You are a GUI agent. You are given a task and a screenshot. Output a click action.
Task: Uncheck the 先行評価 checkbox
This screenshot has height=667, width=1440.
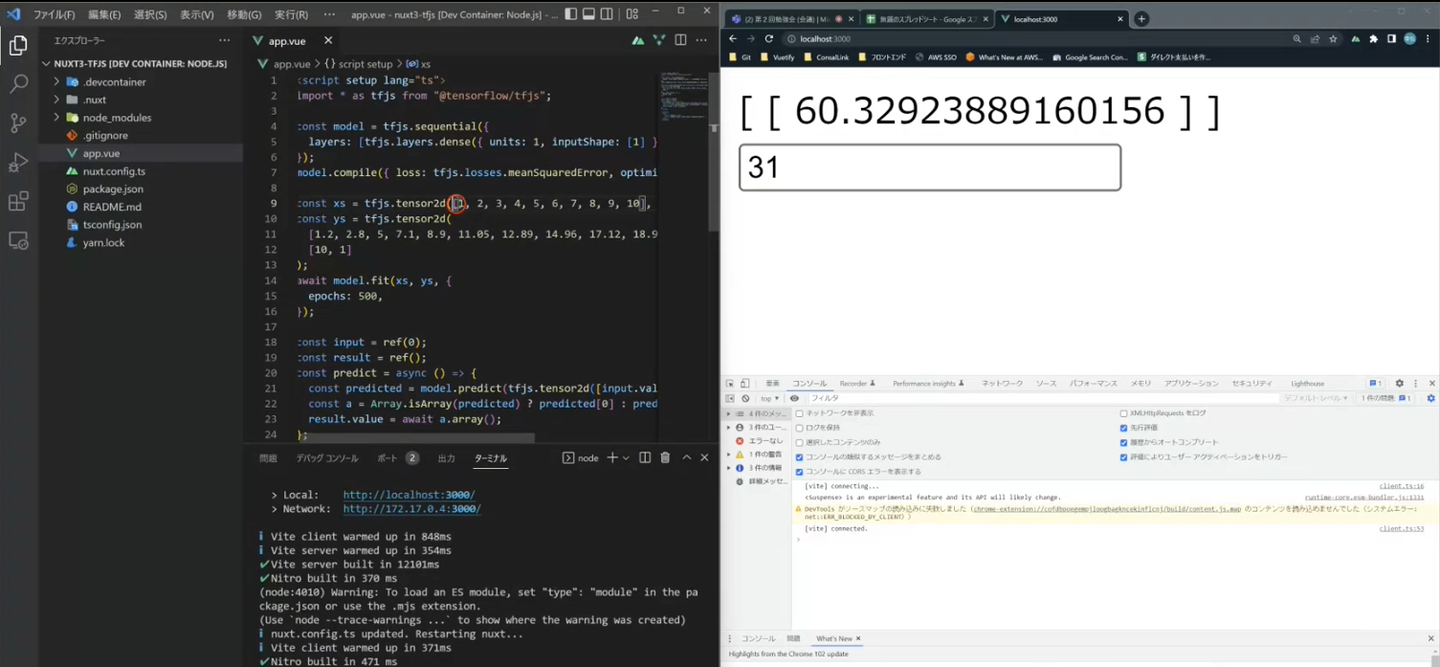pyautogui.click(x=1124, y=428)
